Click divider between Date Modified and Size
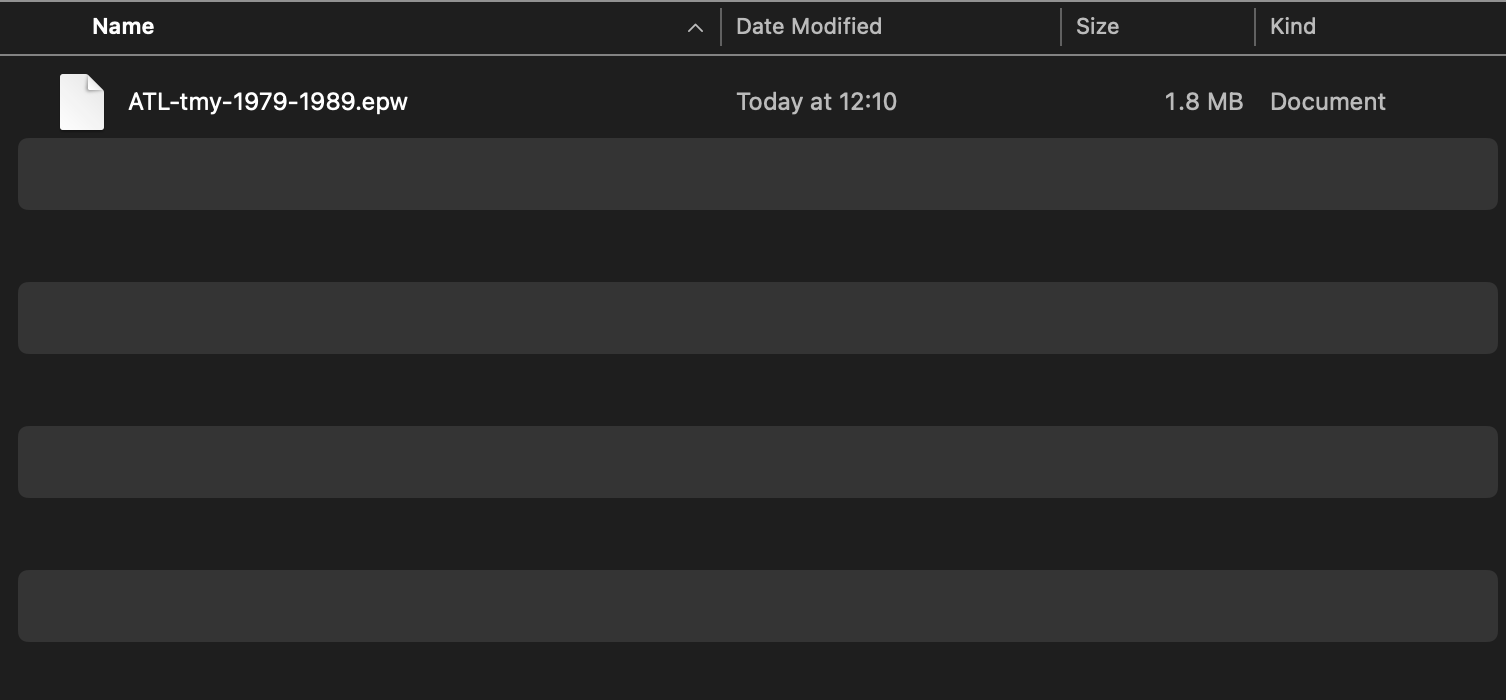 pos(1061,27)
